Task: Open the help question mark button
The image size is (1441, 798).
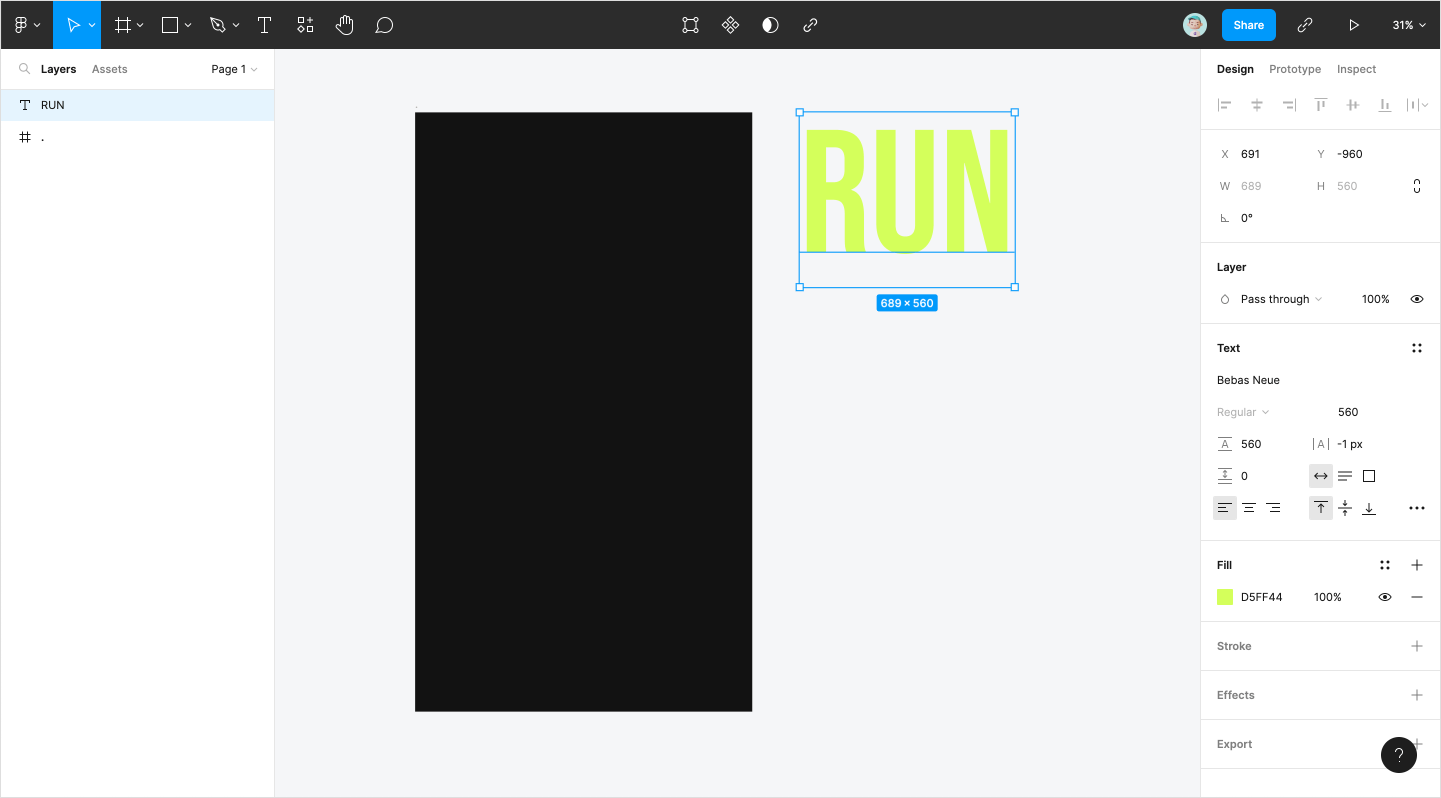Action: click(x=1398, y=755)
